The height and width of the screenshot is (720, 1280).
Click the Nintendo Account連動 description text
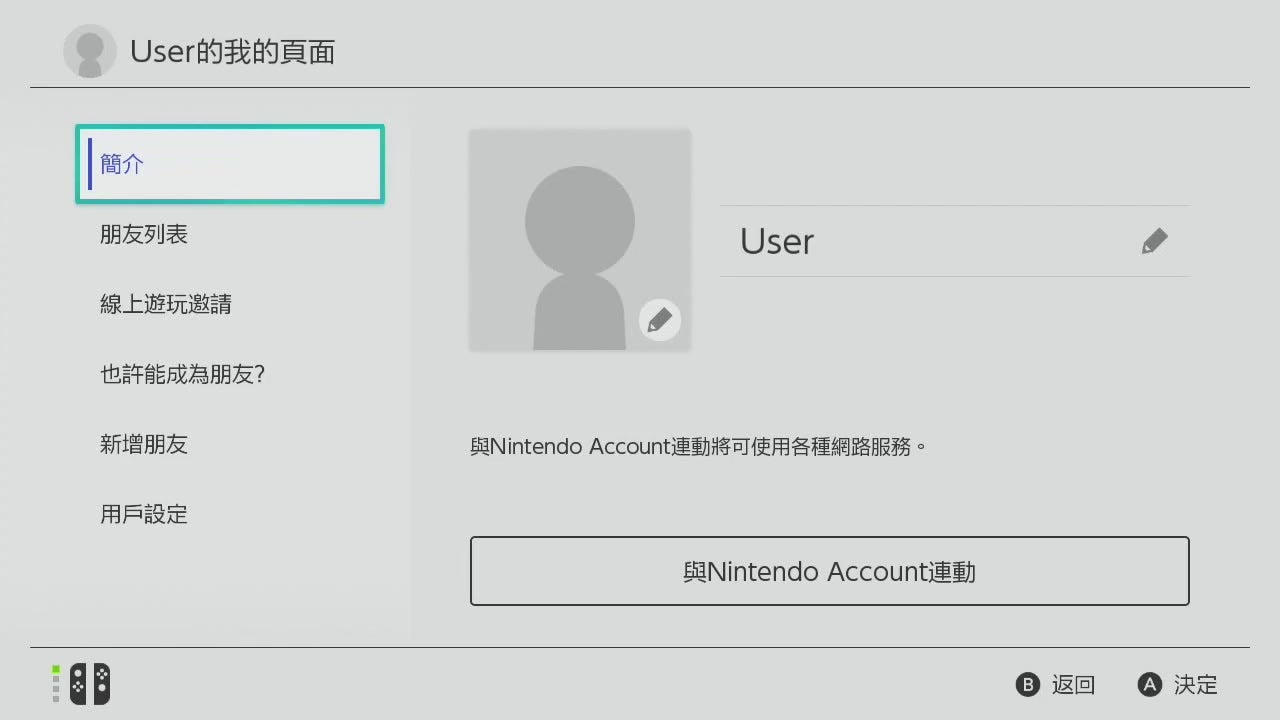[x=699, y=446]
